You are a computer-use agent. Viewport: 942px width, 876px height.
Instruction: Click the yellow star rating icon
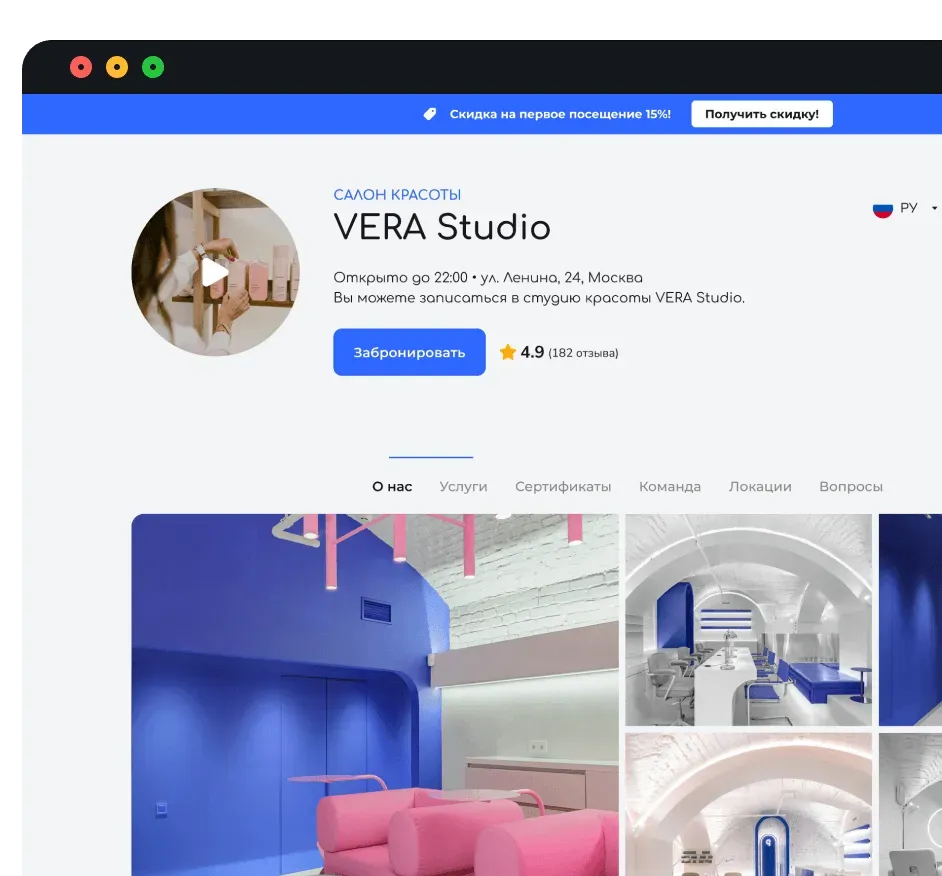(507, 352)
